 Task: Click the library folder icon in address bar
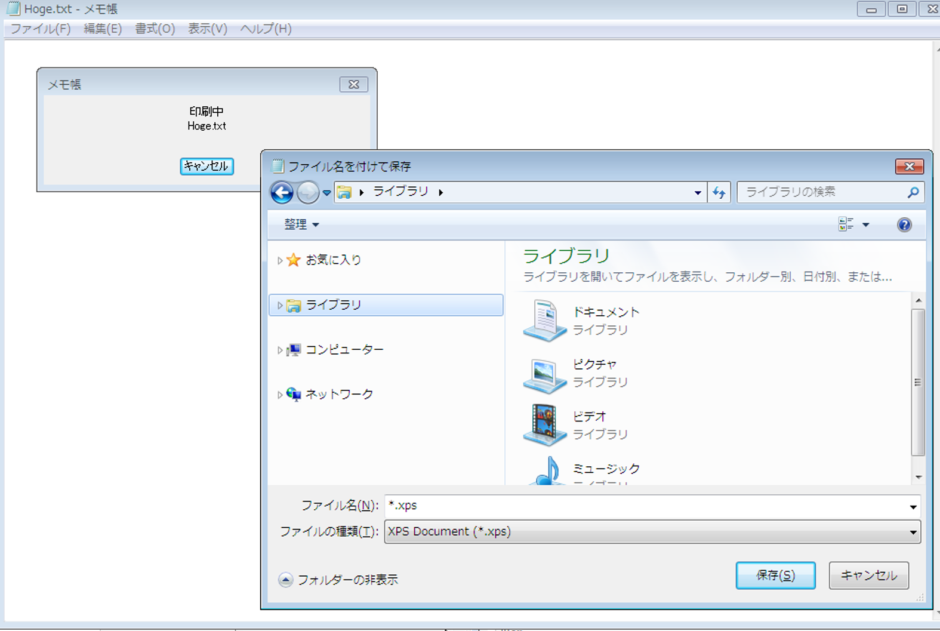tap(344, 192)
